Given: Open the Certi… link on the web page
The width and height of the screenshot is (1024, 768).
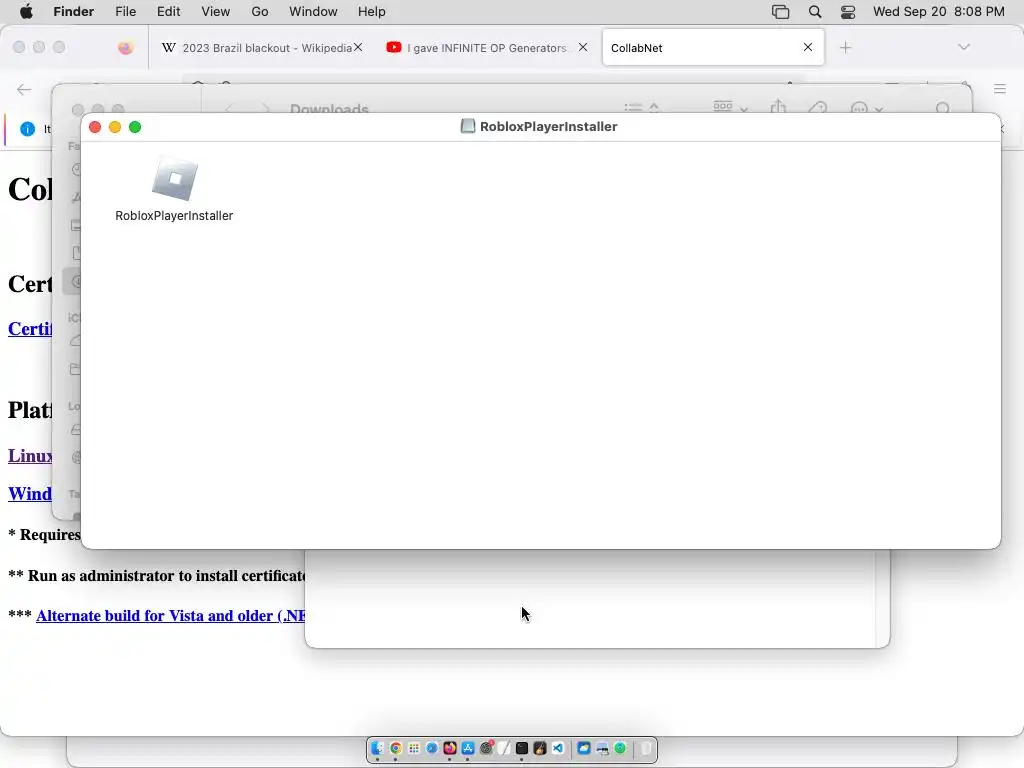Looking at the screenshot, I should 30,328.
